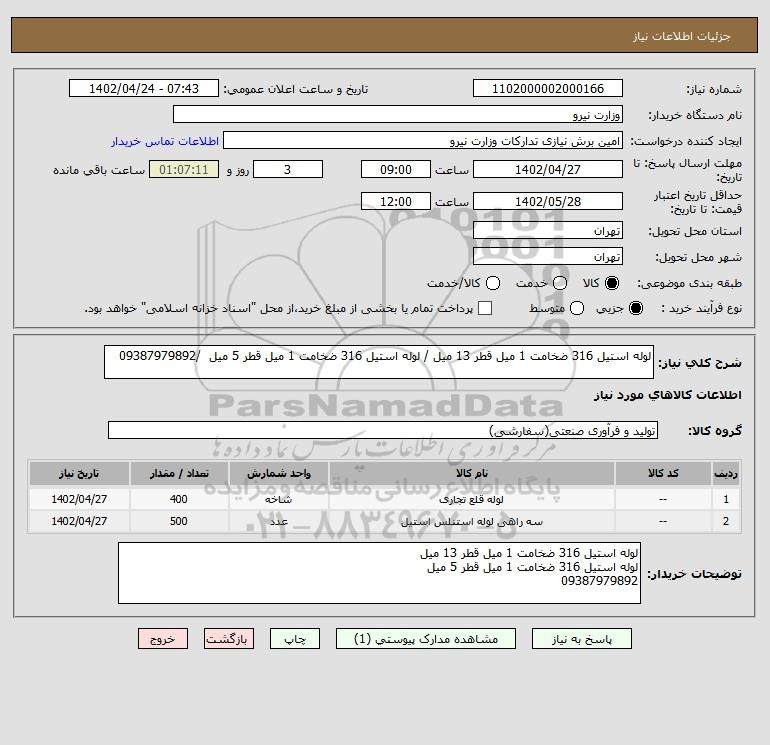Click the general description text box
Viewport: 770px width, 745px height.
point(379,362)
